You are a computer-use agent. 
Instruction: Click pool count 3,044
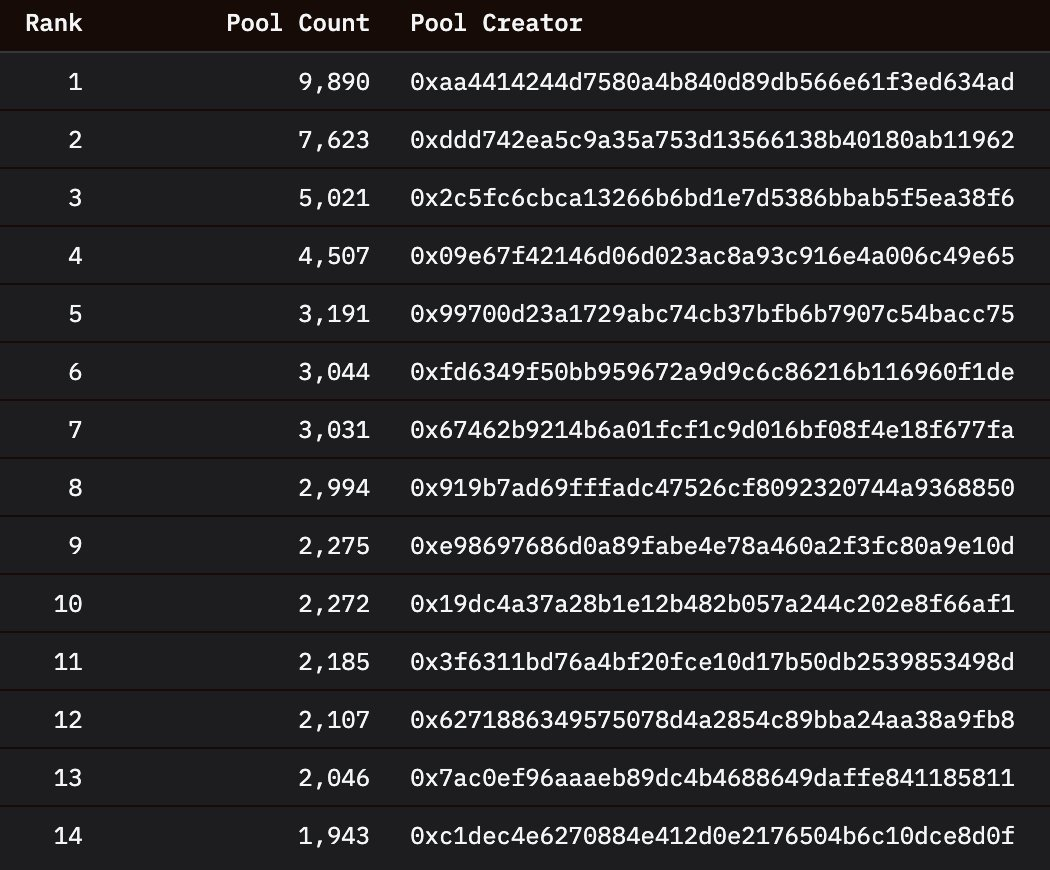[334, 372]
